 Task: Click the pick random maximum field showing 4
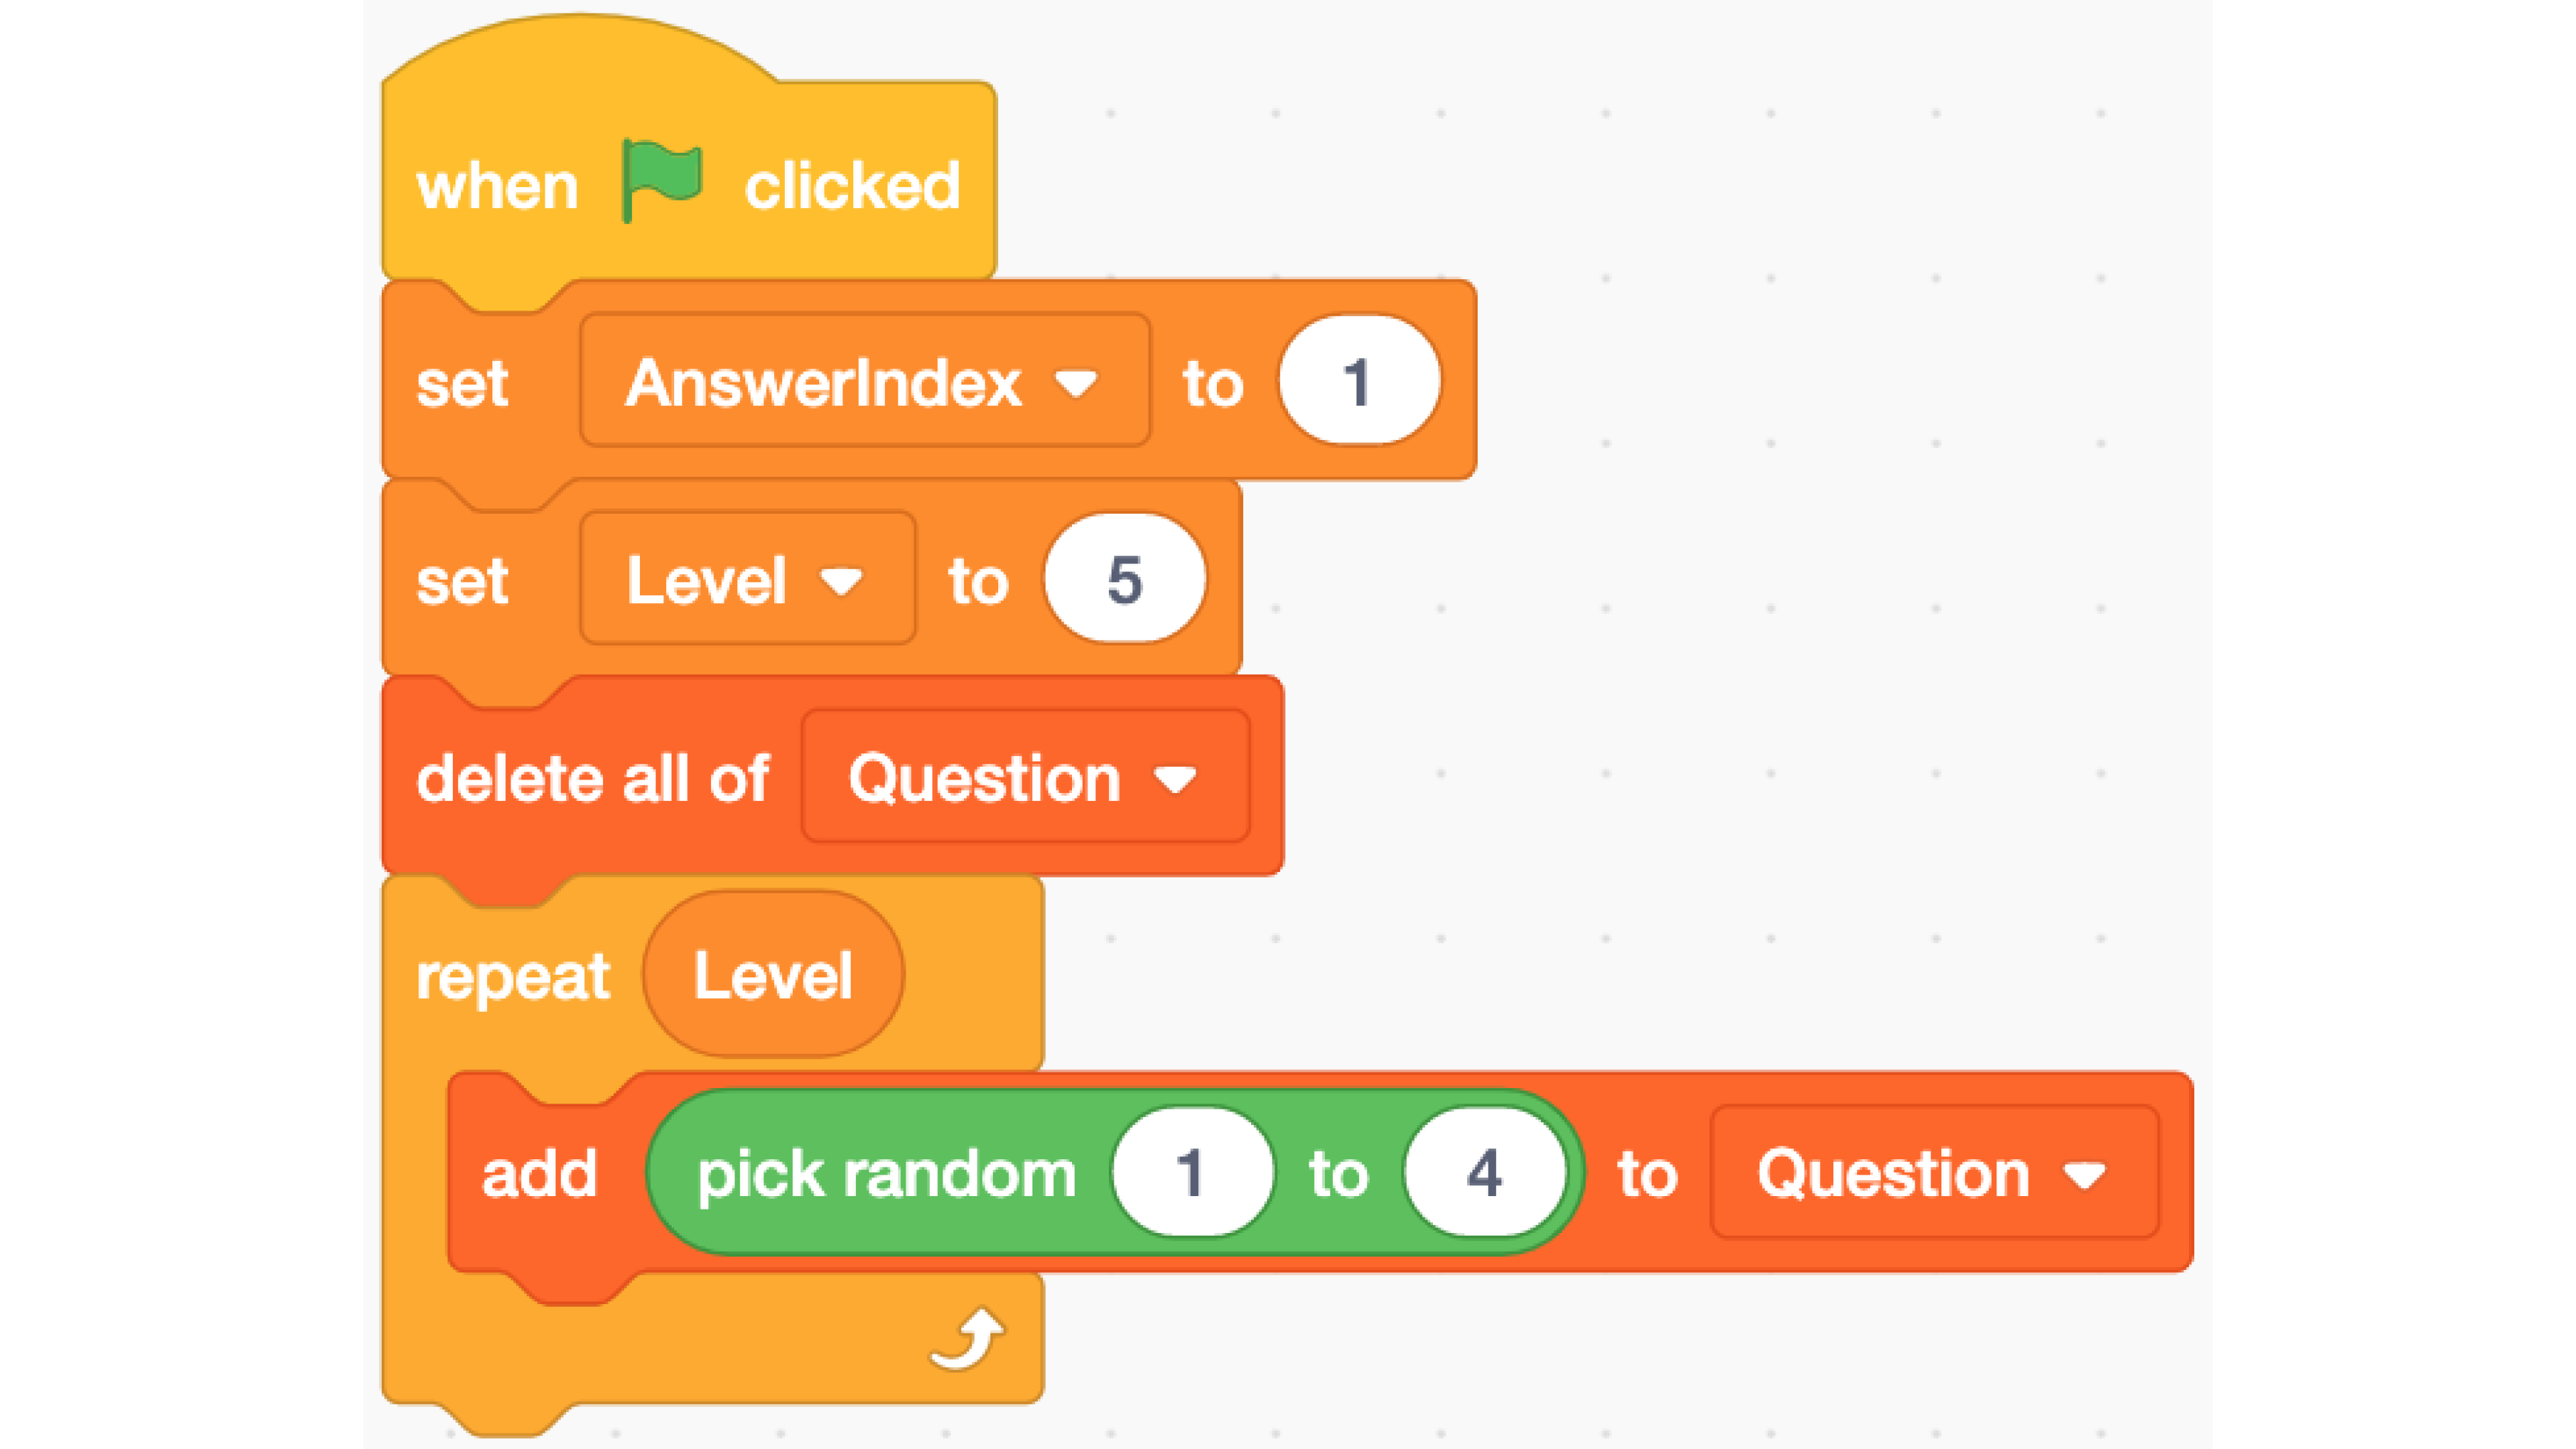click(x=1485, y=1172)
